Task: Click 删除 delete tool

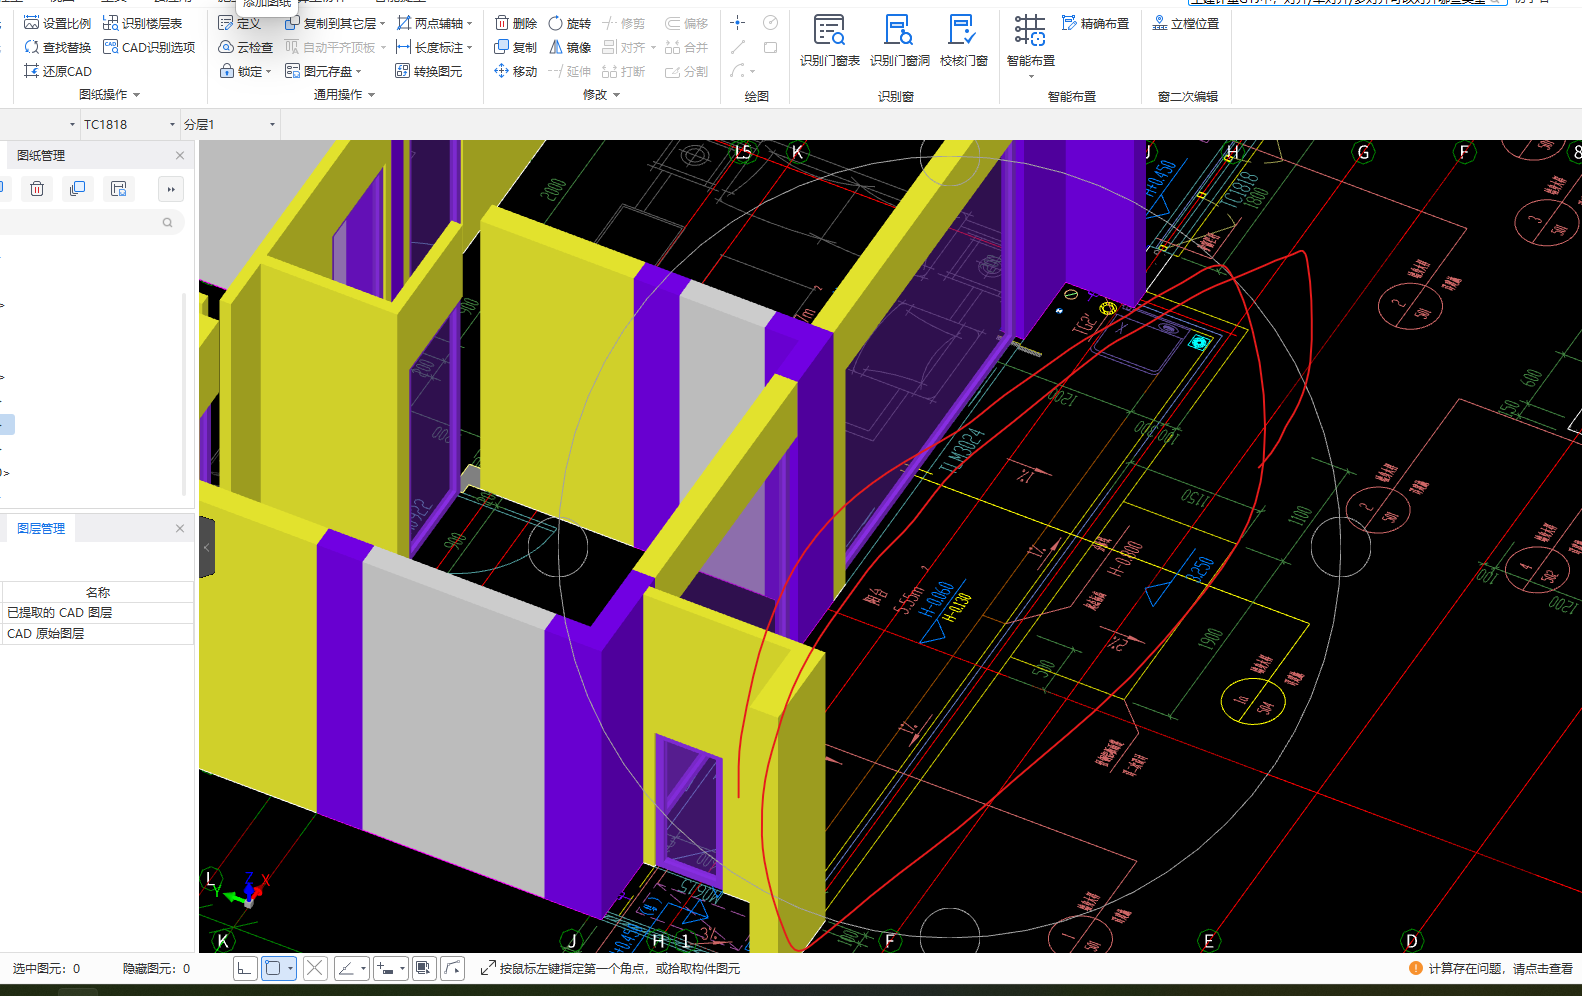Action: click(x=516, y=23)
